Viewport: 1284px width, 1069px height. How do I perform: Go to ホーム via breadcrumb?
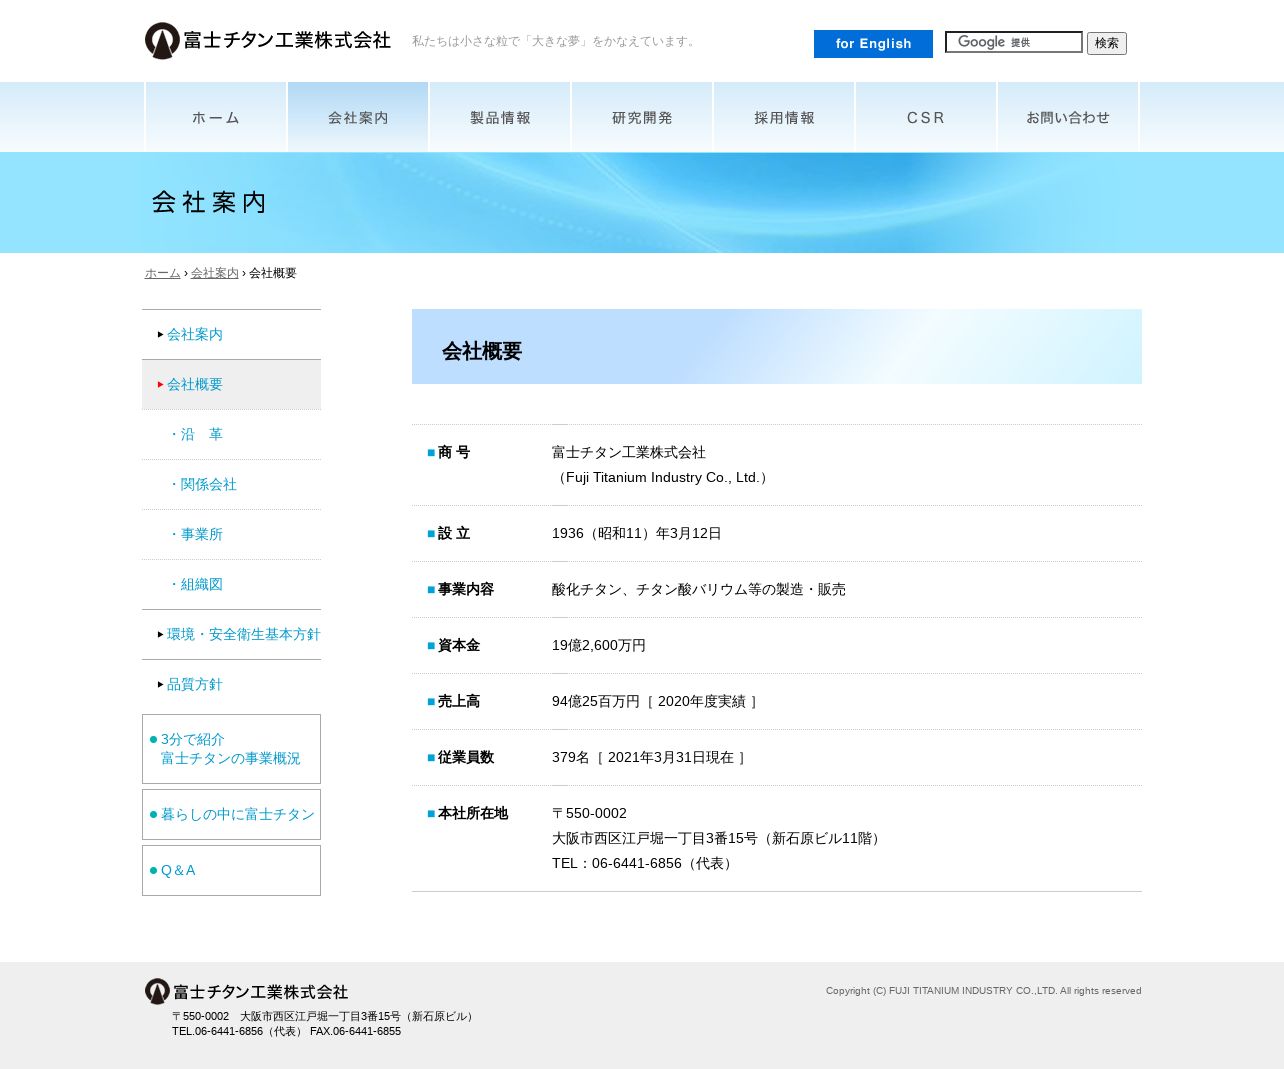point(163,273)
